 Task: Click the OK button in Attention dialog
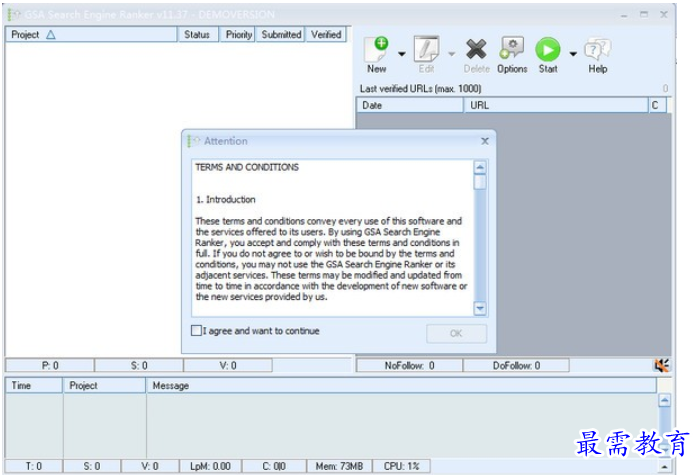tap(456, 333)
